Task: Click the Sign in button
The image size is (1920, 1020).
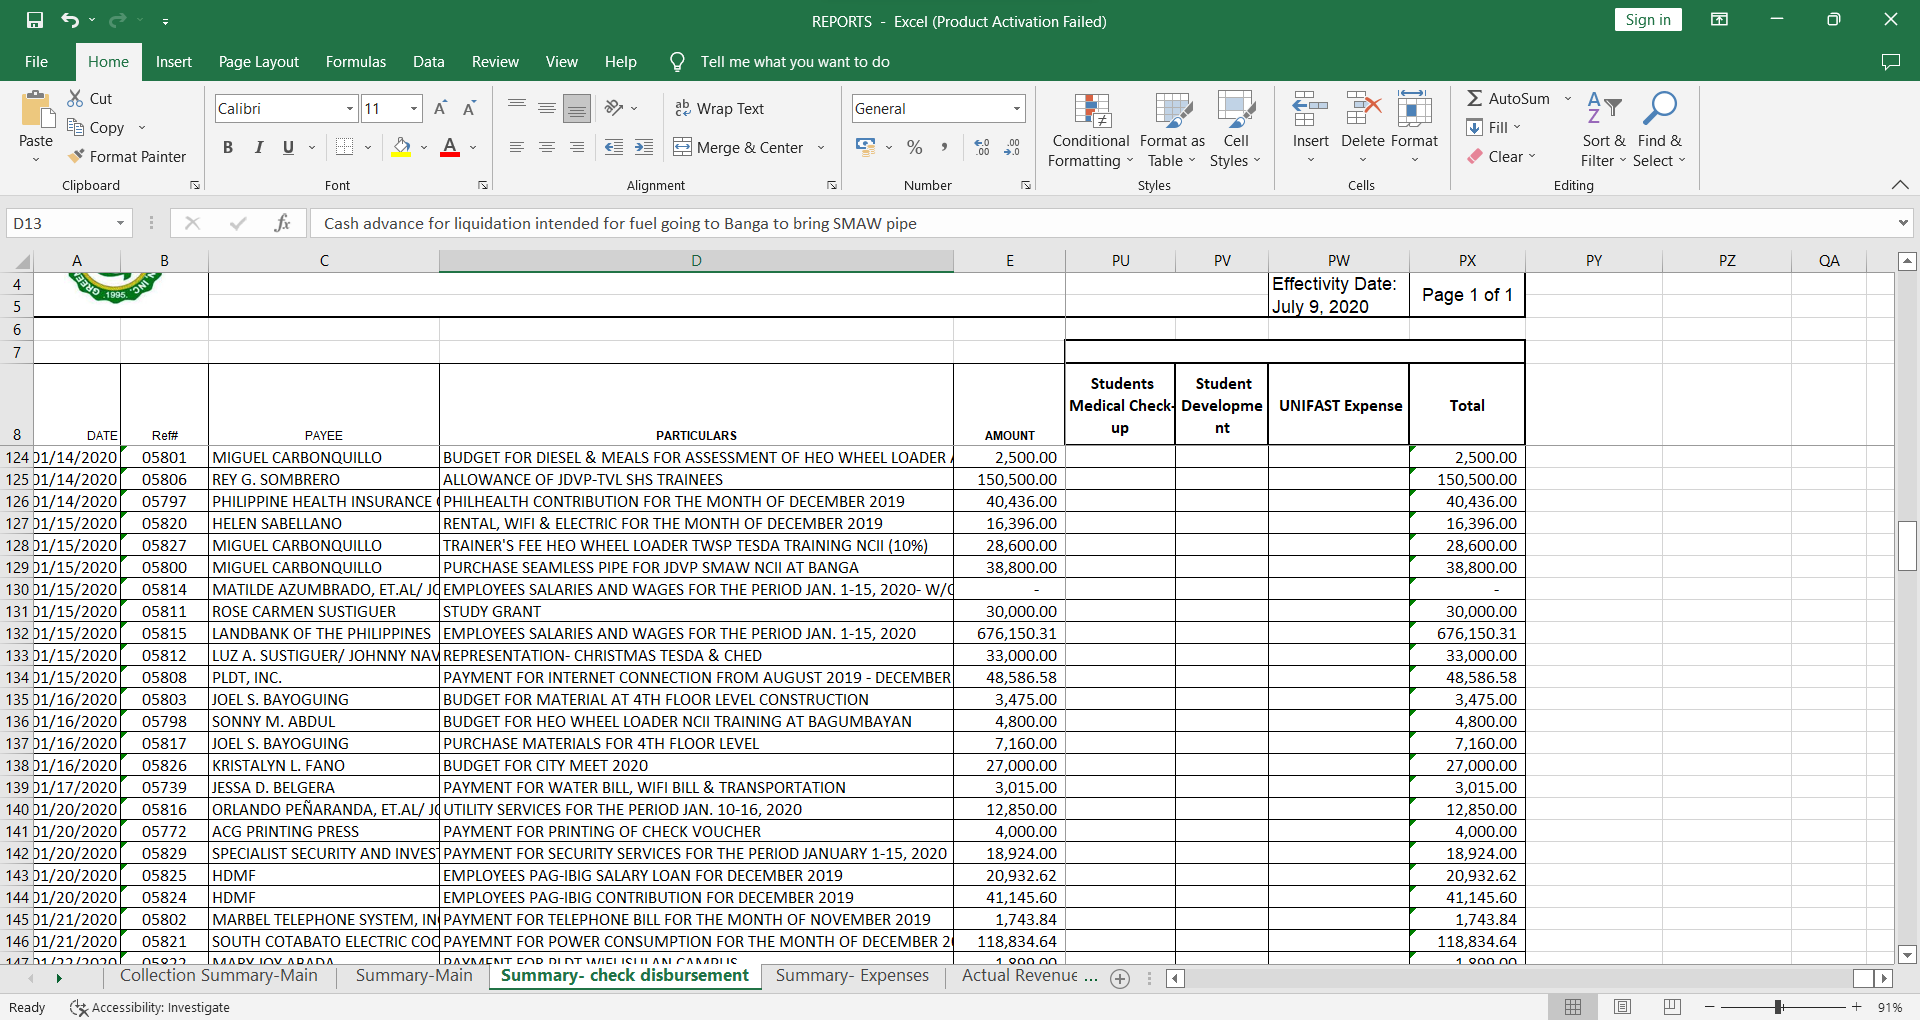Action: (x=1648, y=20)
